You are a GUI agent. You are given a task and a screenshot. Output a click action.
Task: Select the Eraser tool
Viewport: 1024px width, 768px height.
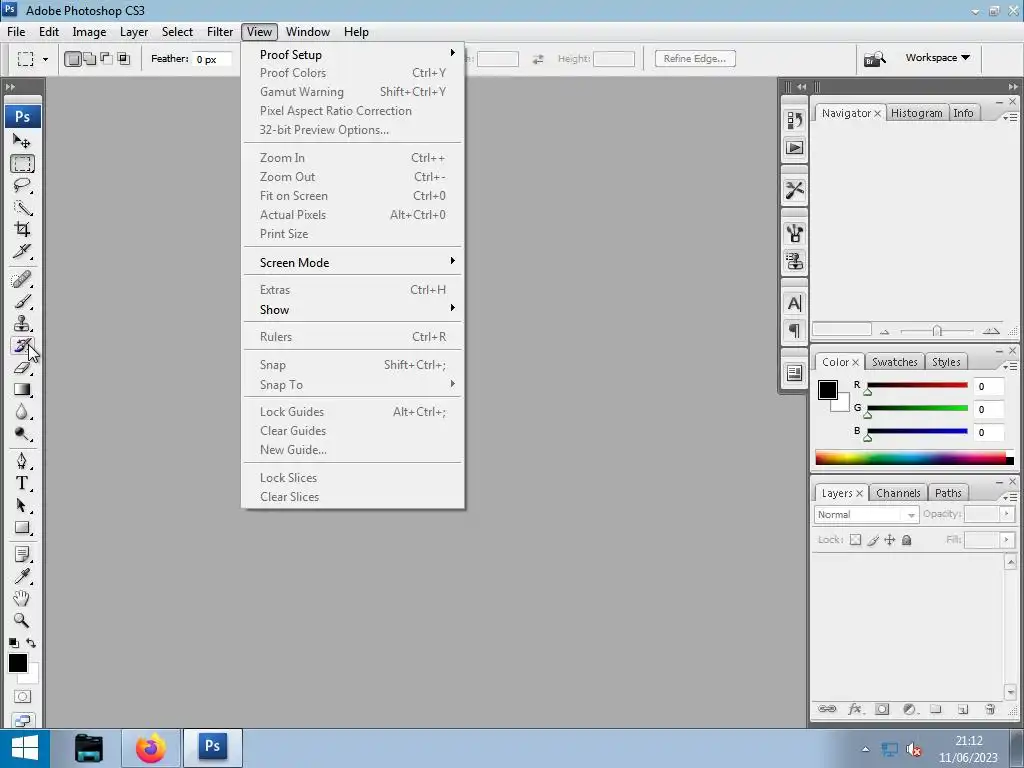[x=22, y=368]
